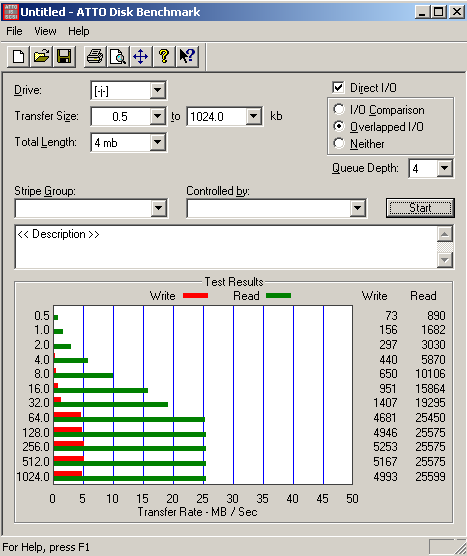Open the Drive dropdown list
This screenshot has width=467, height=556.
(x=157, y=90)
